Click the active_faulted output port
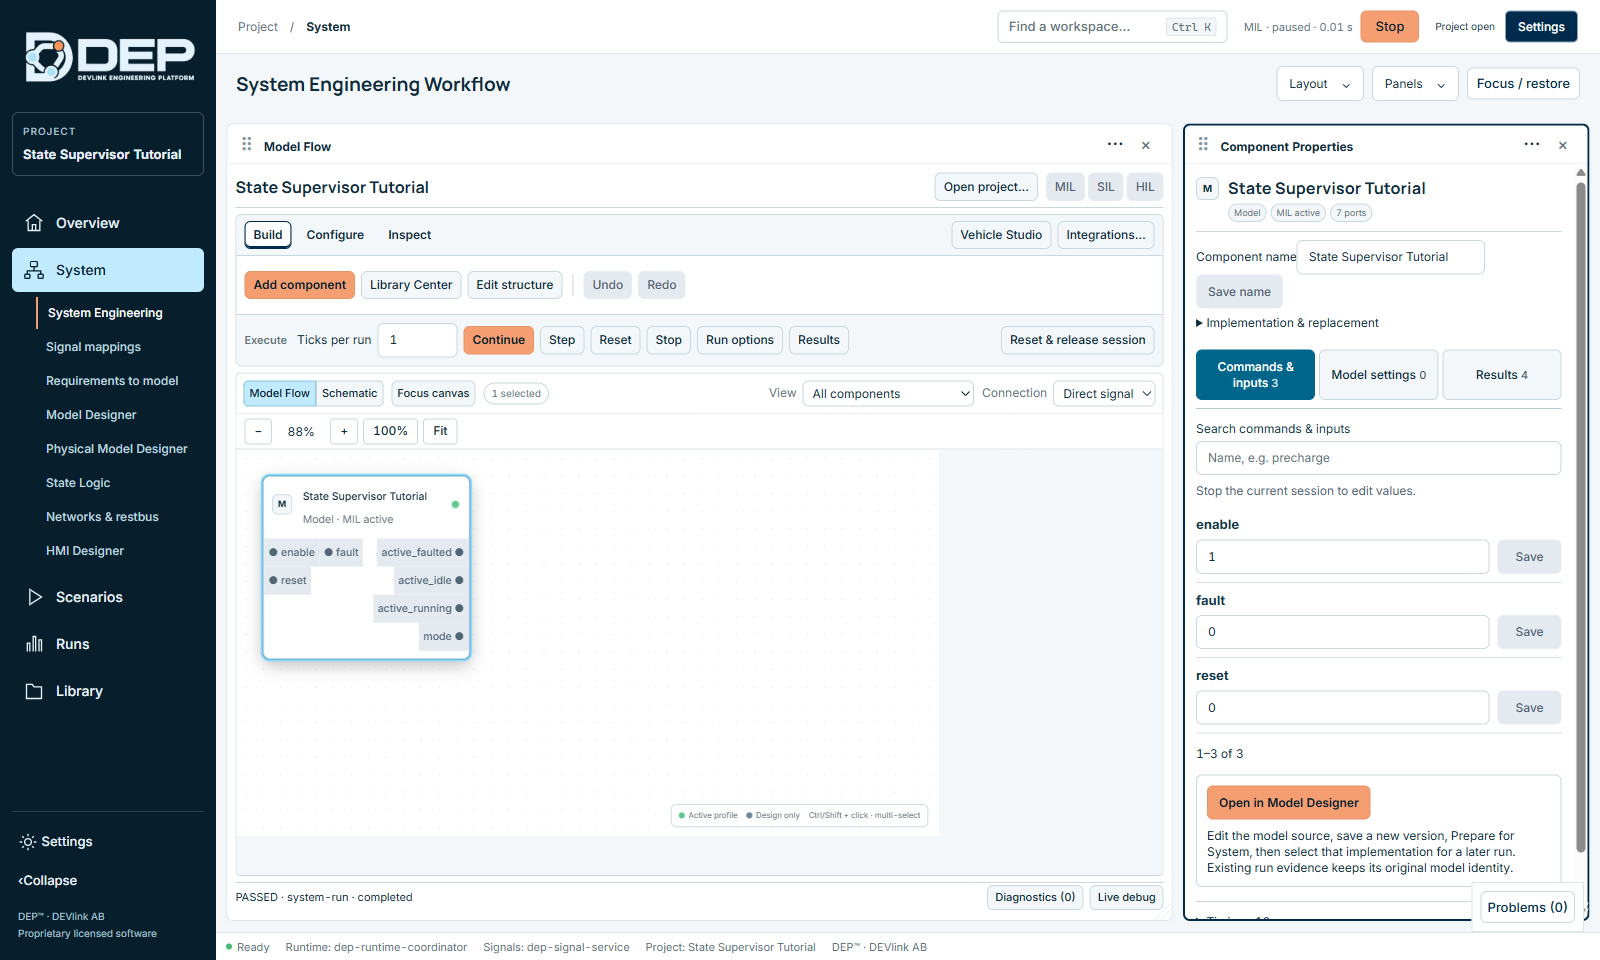The height and width of the screenshot is (960, 1600). [459, 552]
